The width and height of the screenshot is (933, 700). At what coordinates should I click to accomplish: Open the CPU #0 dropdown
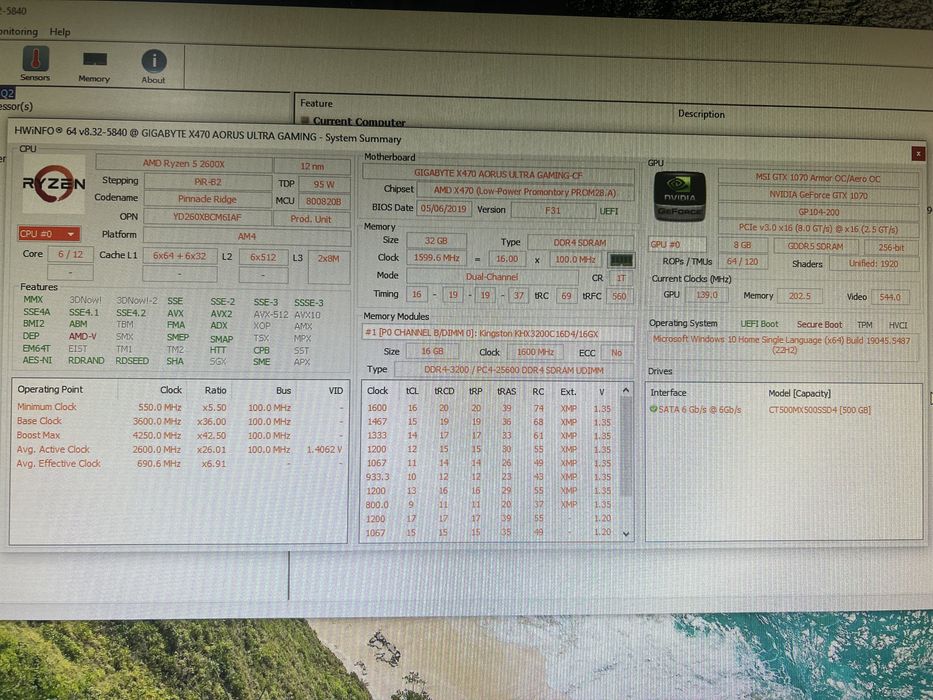(x=49, y=234)
